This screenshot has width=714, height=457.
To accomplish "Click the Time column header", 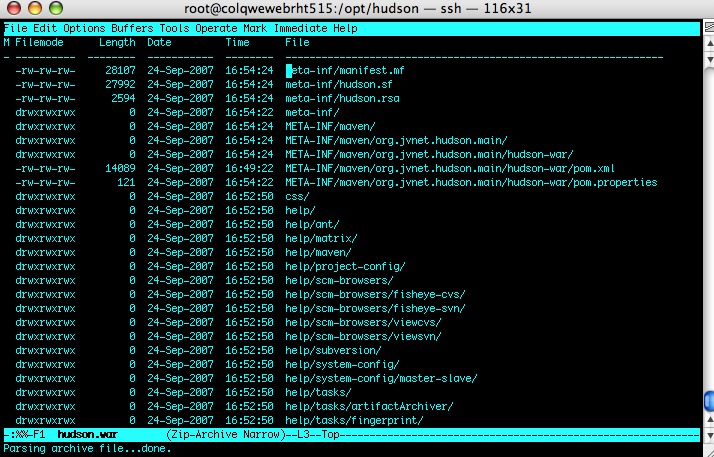I will (x=237, y=42).
